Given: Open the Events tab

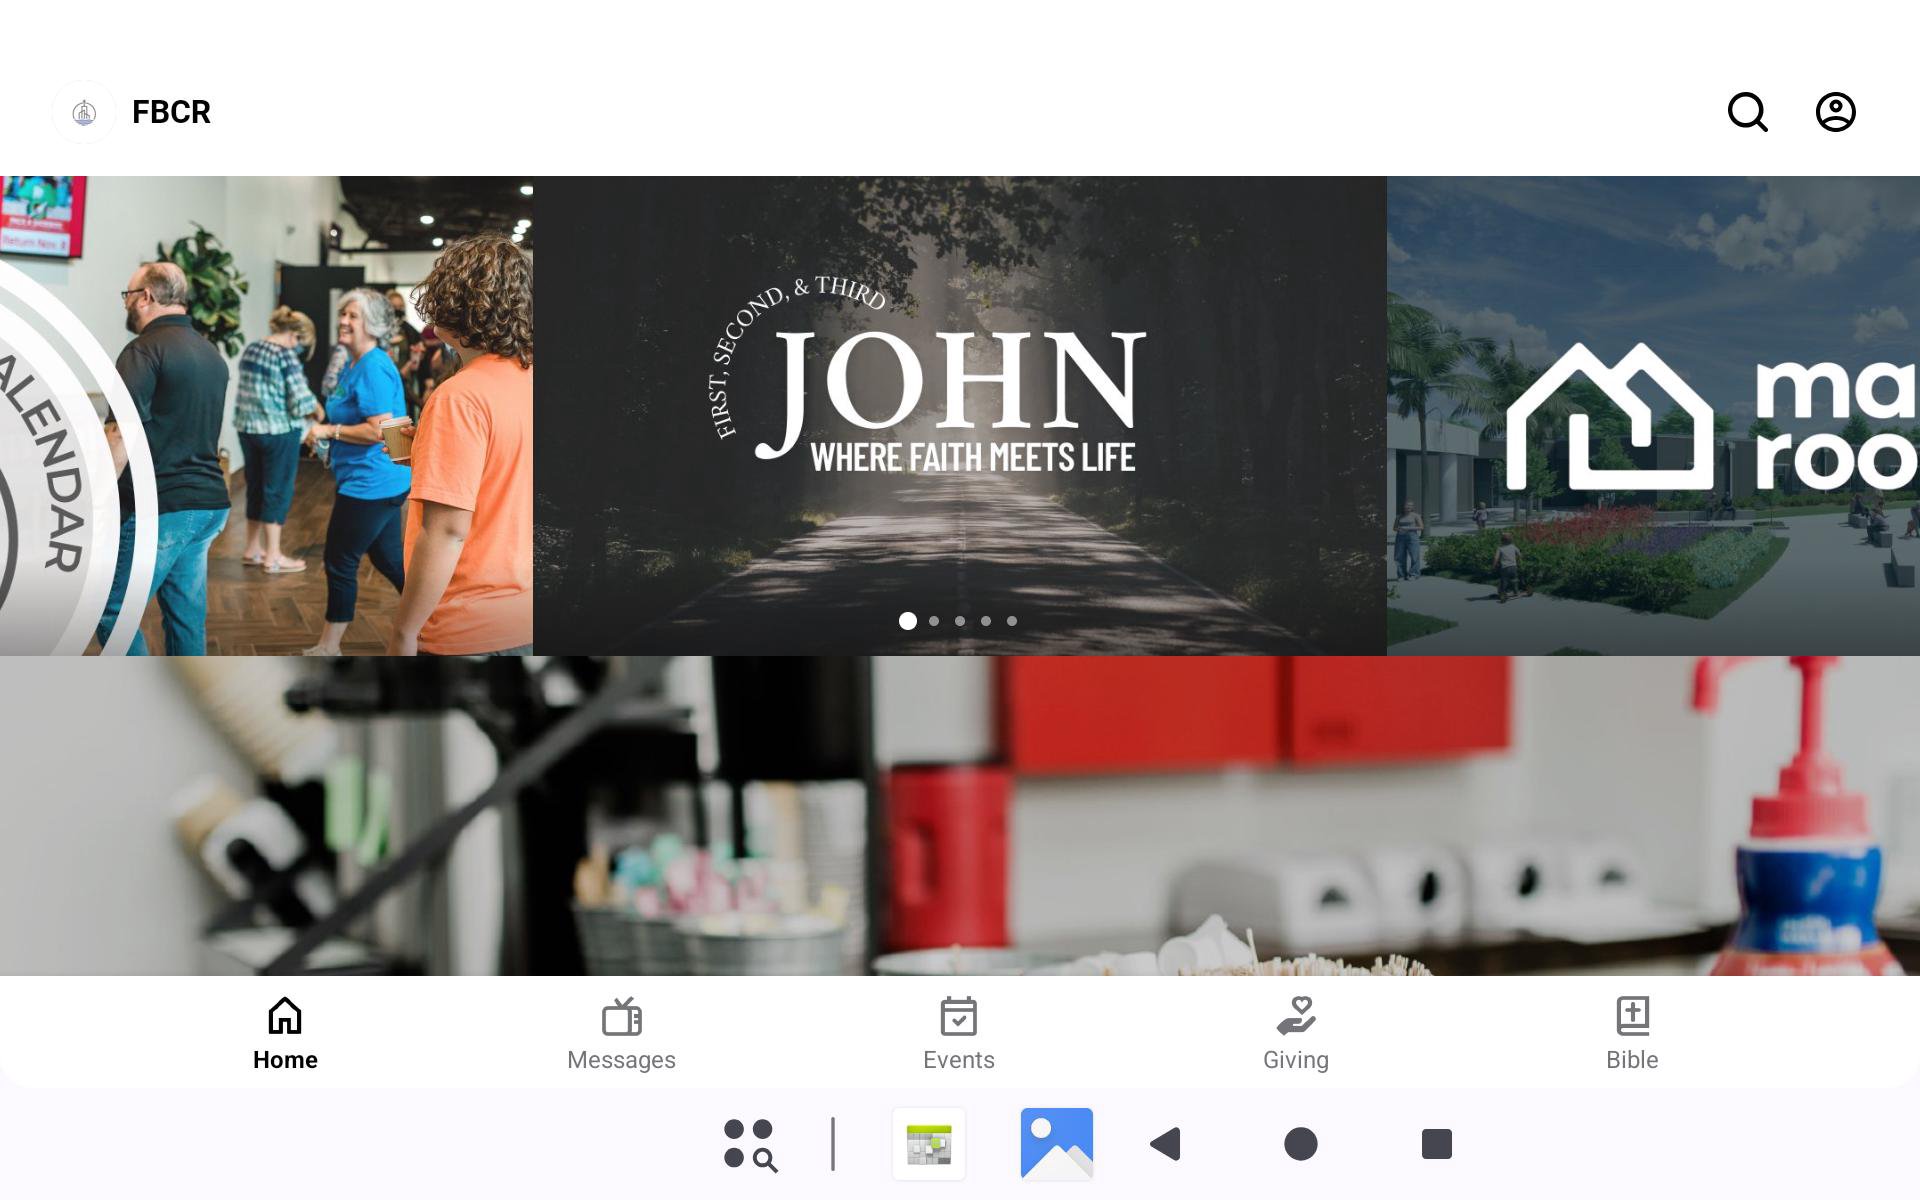Looking at the screenshot, I should pos(958,1034).
